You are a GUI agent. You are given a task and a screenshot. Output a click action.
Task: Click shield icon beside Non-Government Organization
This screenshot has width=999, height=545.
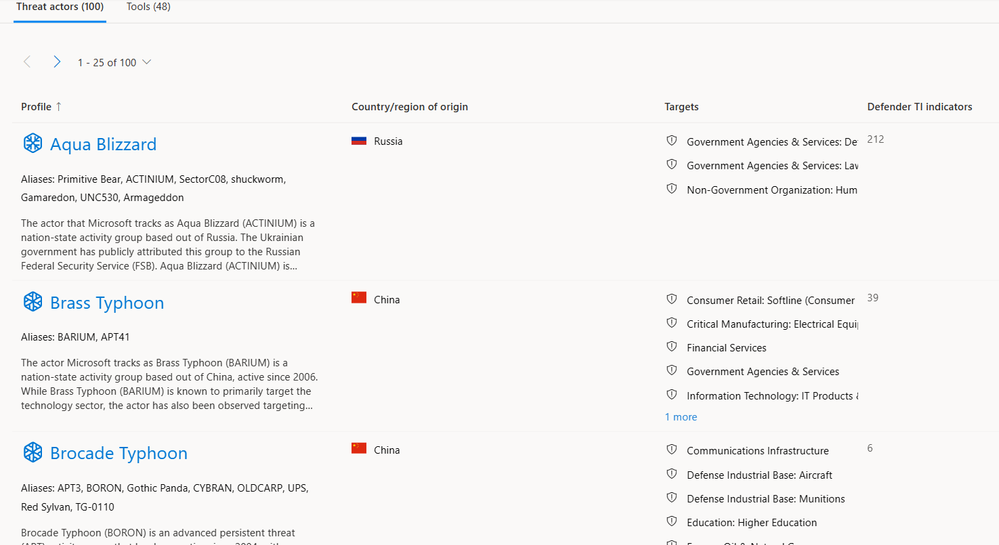pyautogui.click(x=672, y=189)
